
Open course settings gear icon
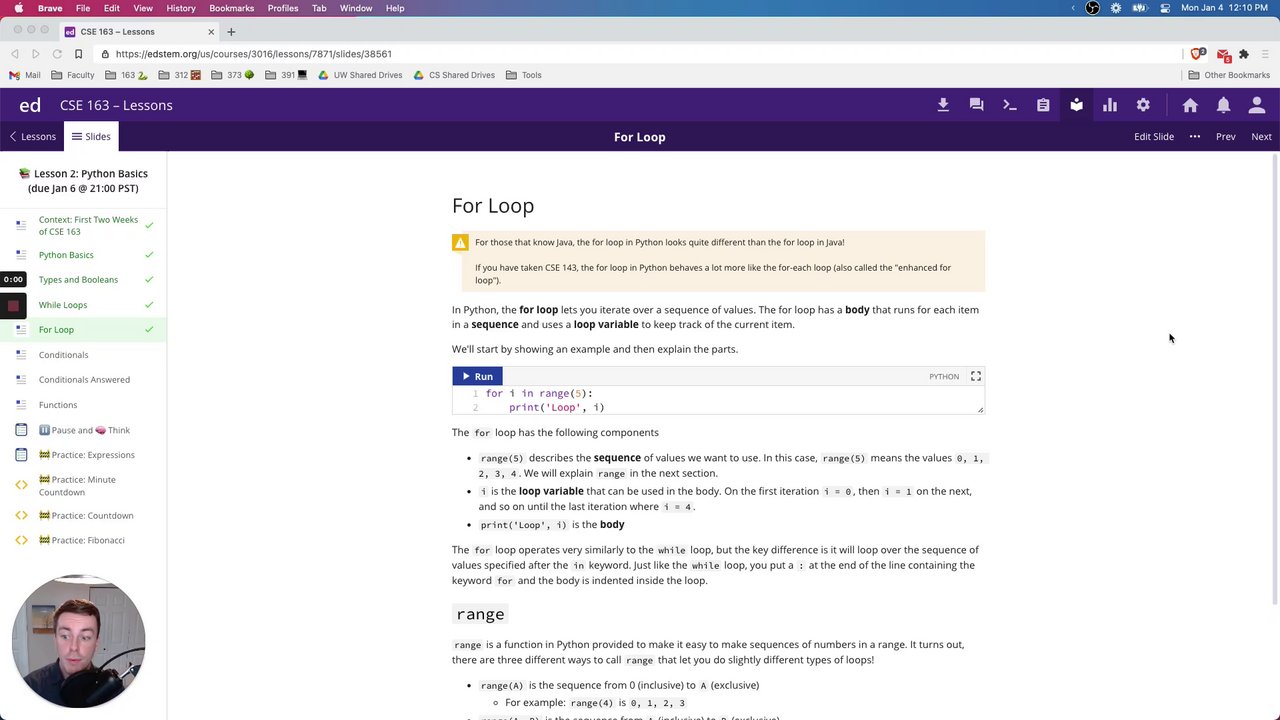(x=1143, y=105)
